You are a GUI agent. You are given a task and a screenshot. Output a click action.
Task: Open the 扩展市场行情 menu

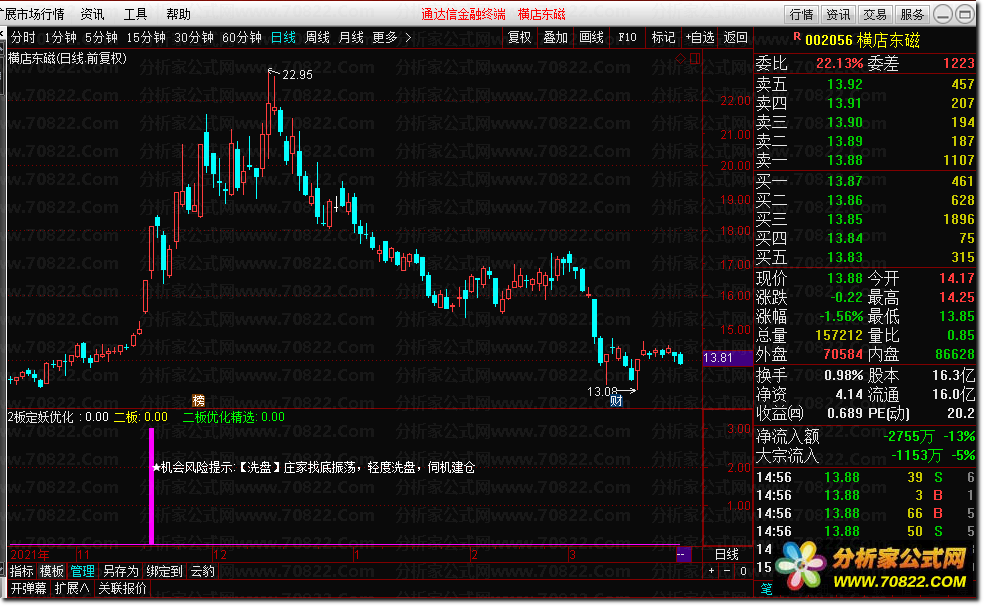tap(33, 14)
